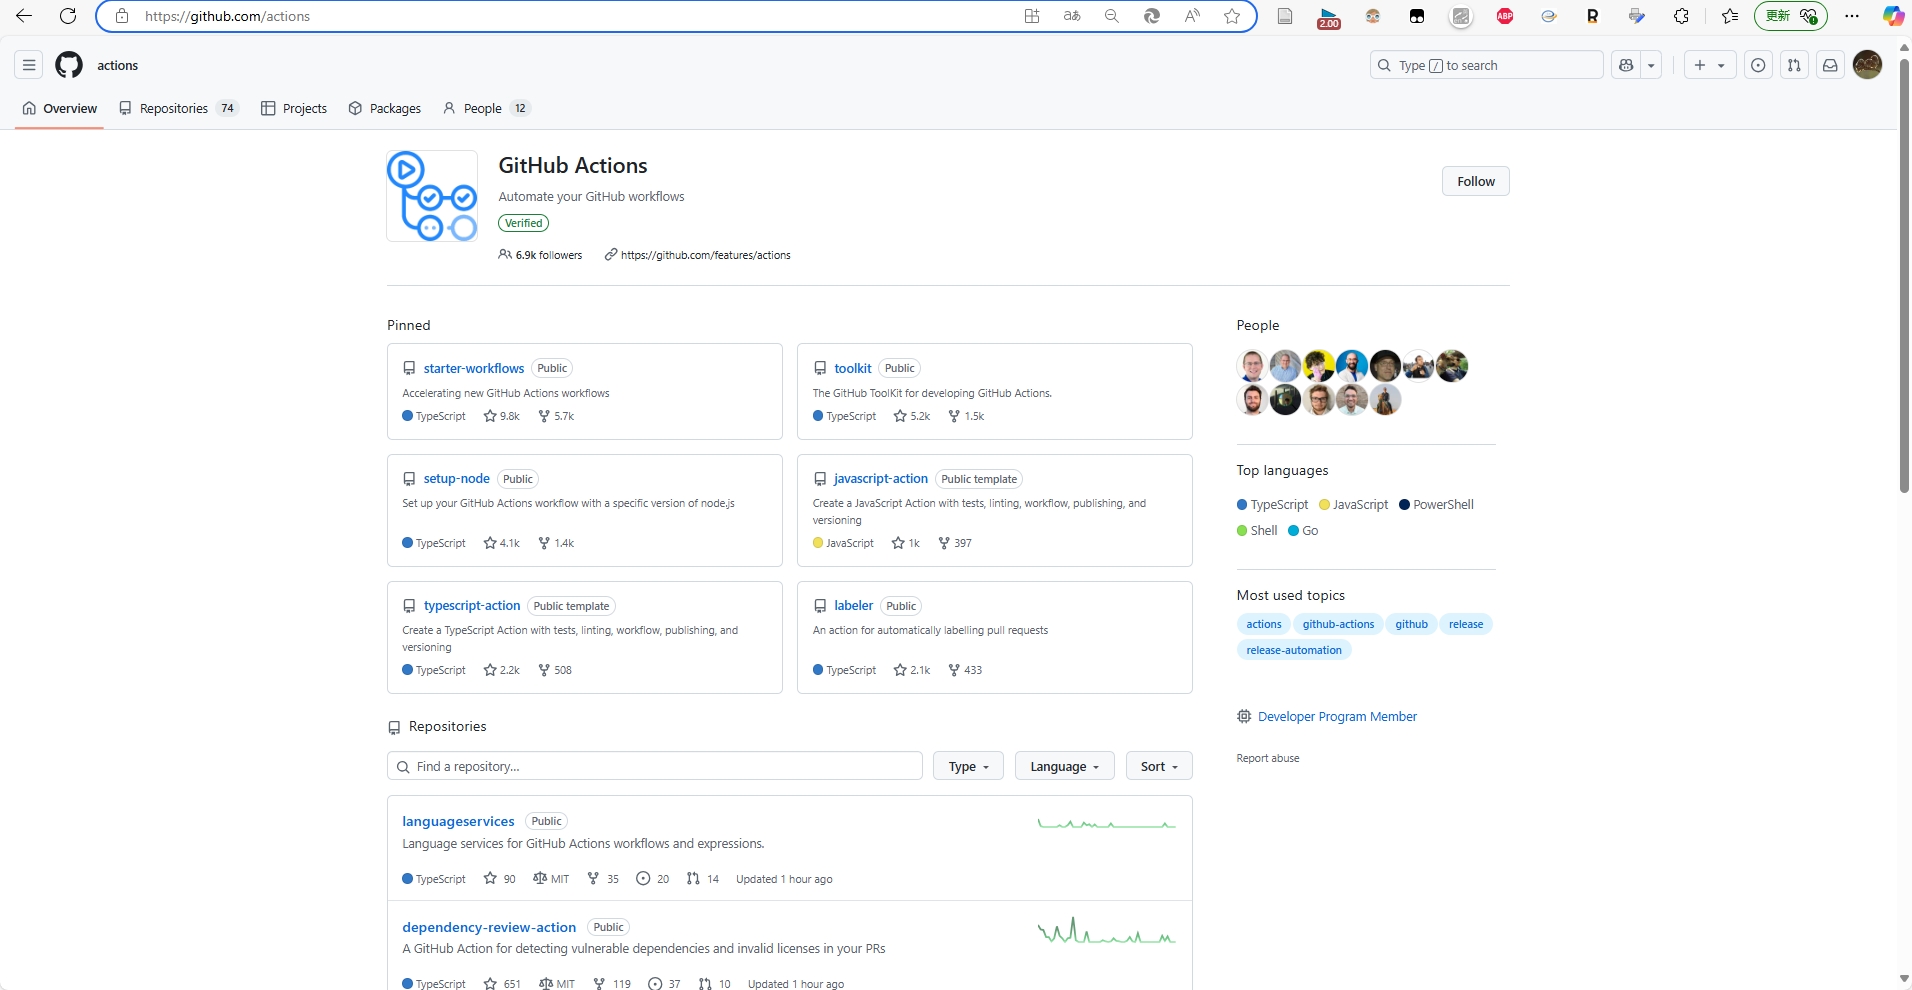Select the release-automation topic tag
The width and height of the screenshot is (1912, 990).
(1294, 650)
